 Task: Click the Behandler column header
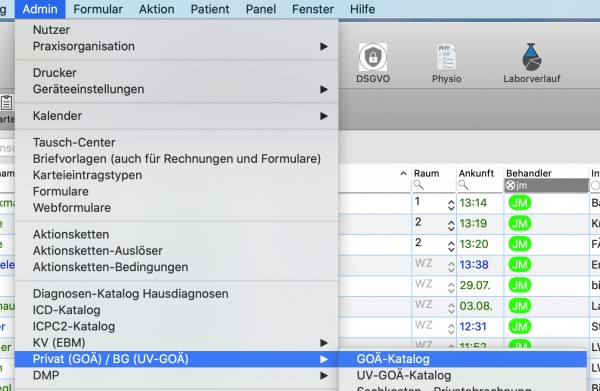tap(529, 173)
